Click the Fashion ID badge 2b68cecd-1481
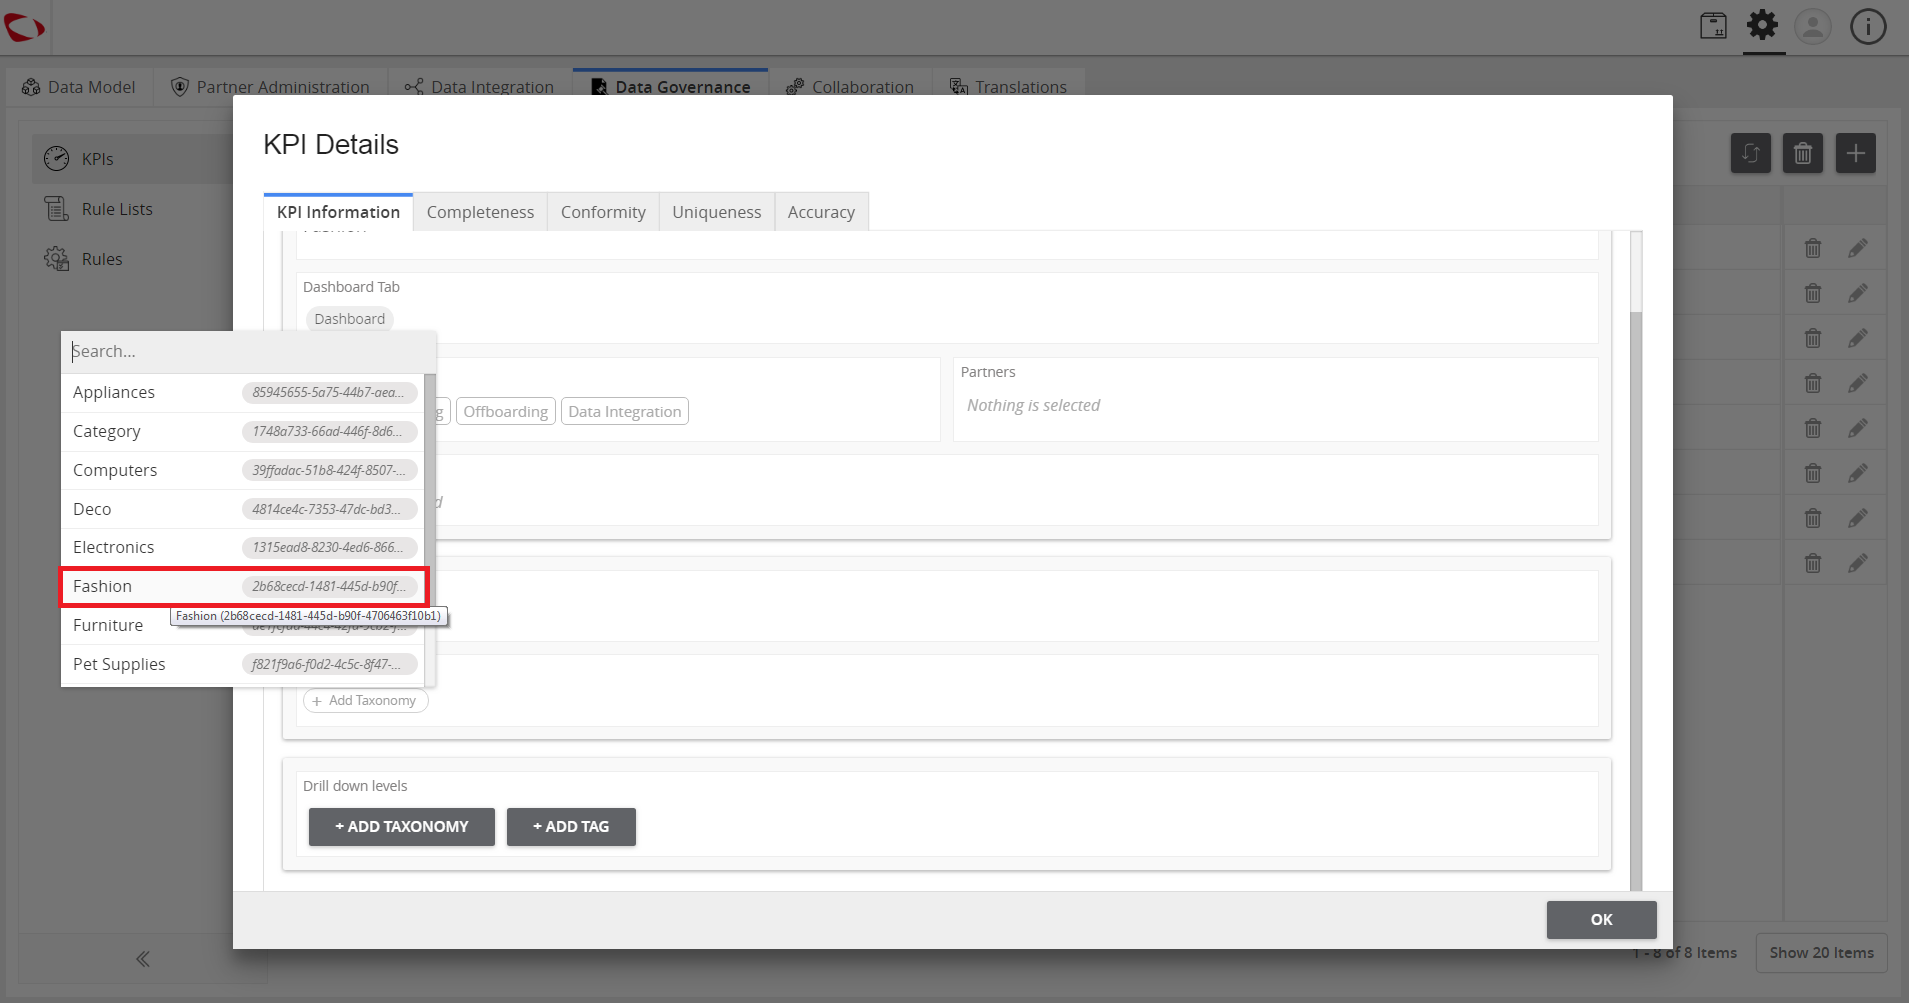Image resolution: width=1909 pixels, height=1003 pixels. pyautogui.click(x=329, y=586)
